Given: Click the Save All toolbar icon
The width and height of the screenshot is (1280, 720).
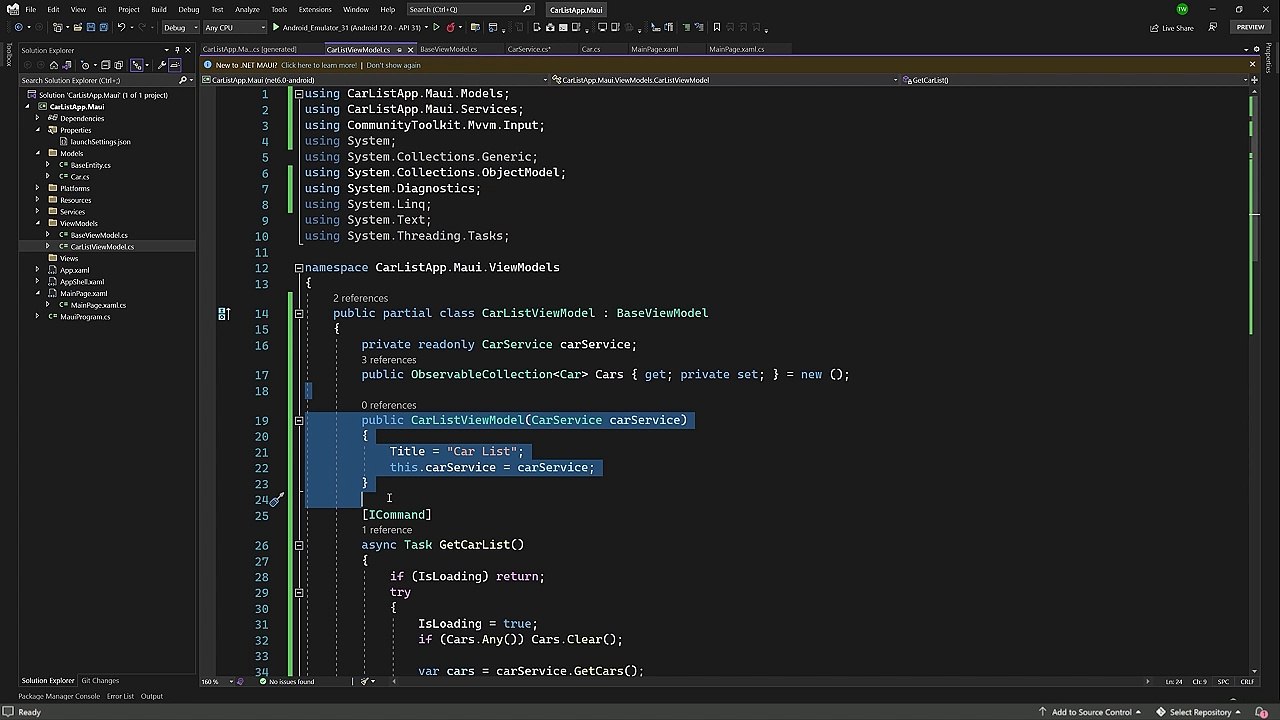Looking at the screenshot, I should coord(104,27).
